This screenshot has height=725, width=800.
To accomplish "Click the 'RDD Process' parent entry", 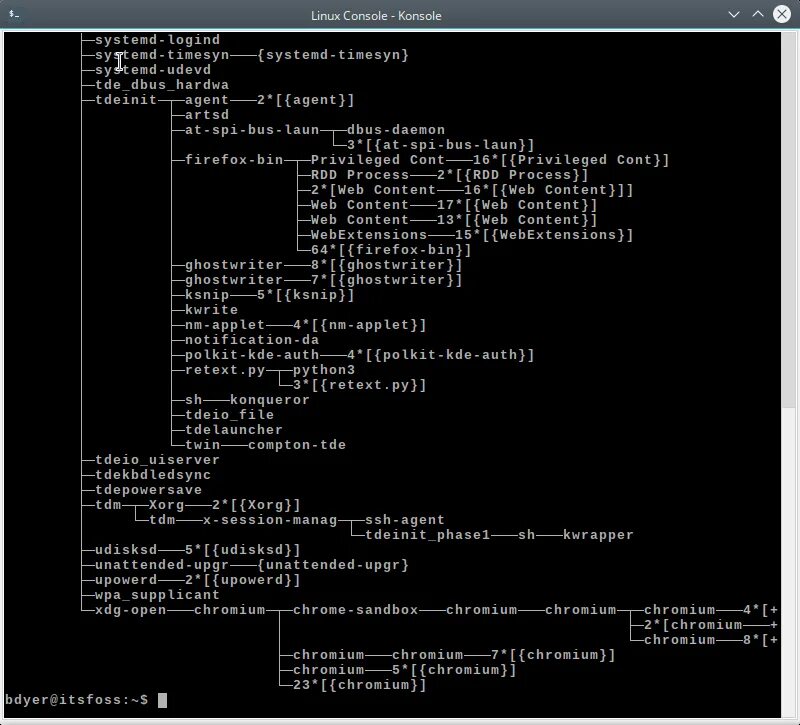I will [x=360, y=174].
